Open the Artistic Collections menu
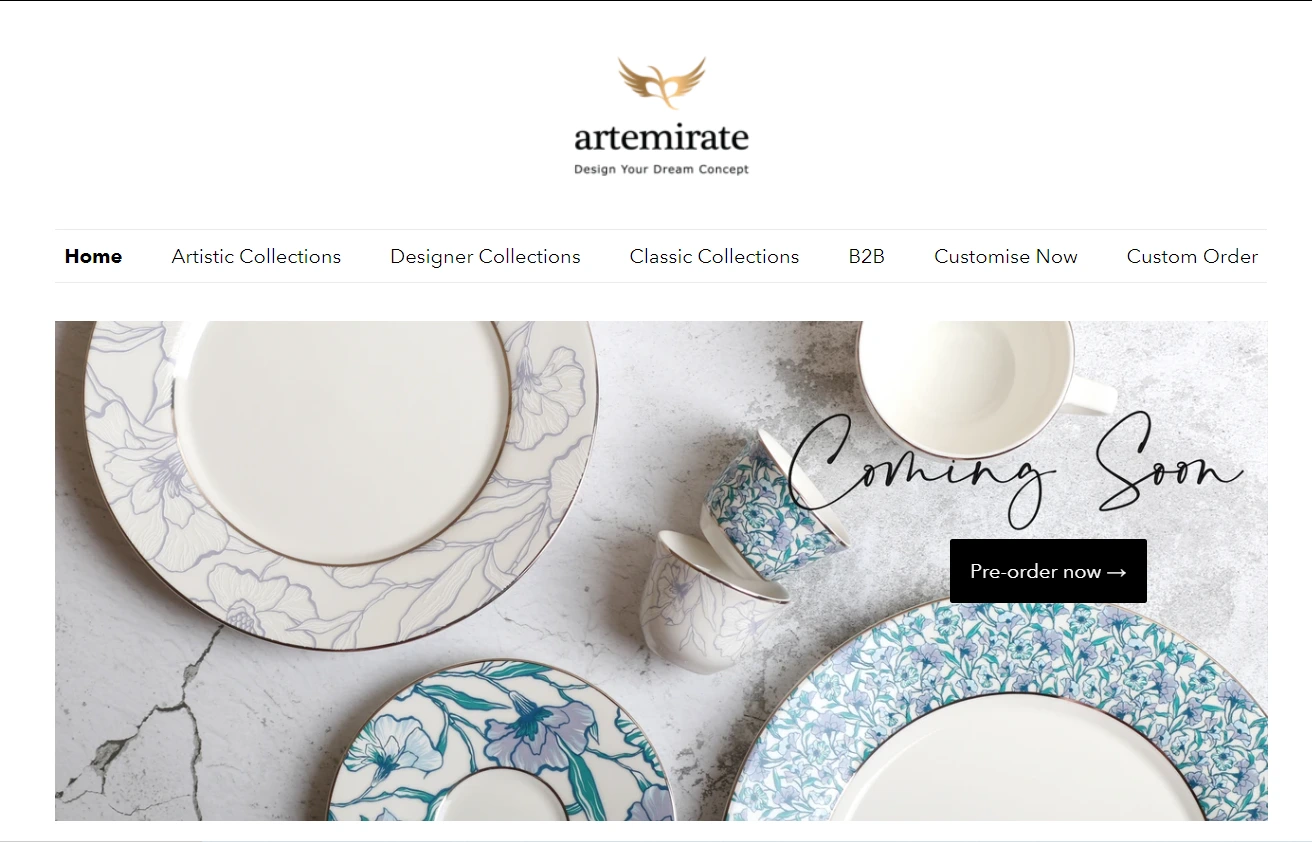Screen dimensions: 1312x842 256,256
